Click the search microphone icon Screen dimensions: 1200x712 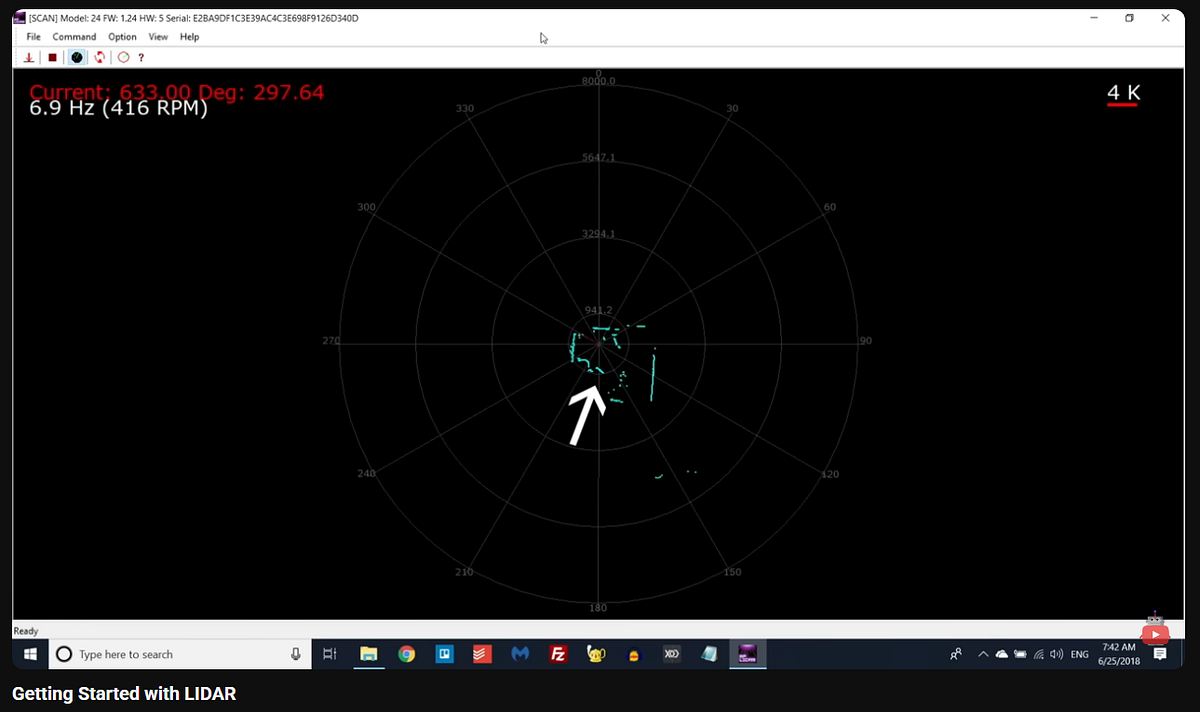pos(296,654)
